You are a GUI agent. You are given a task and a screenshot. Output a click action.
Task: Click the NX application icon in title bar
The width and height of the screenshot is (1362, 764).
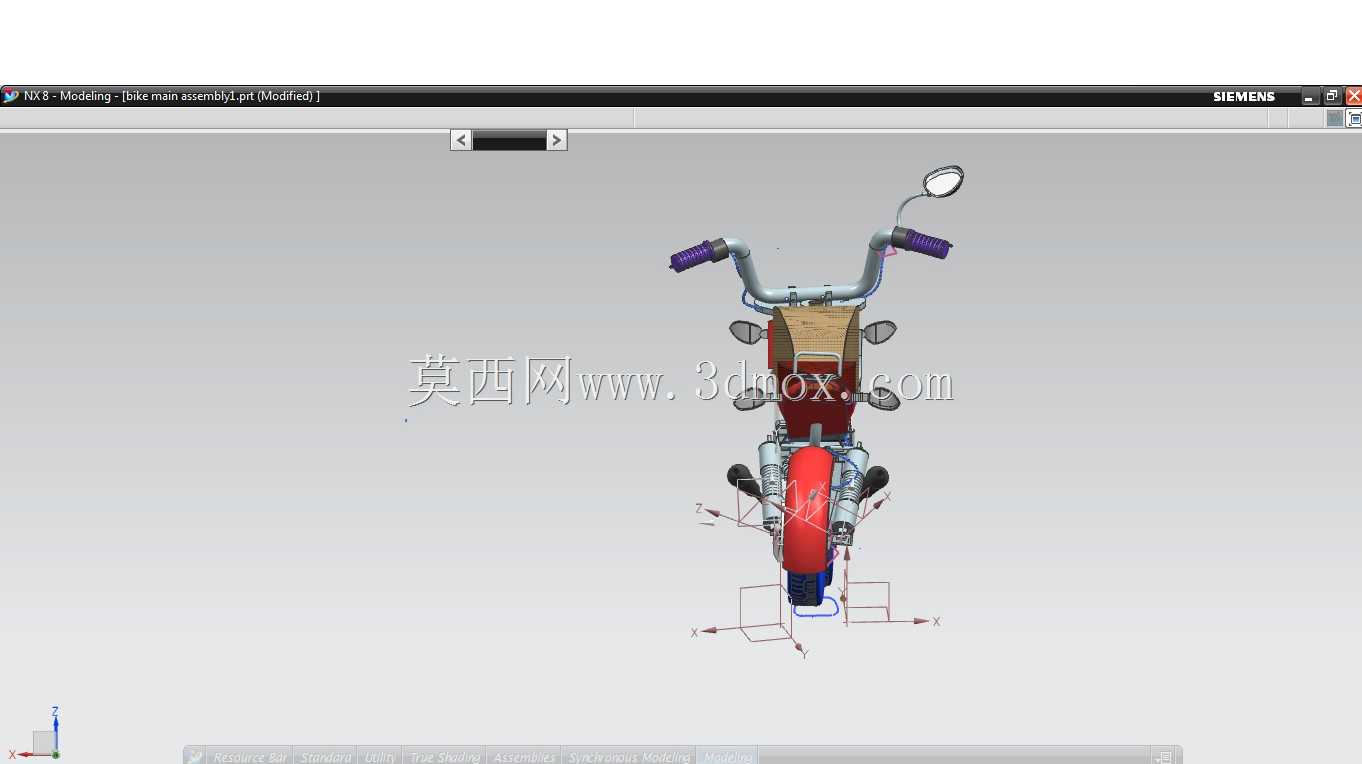(x=11, y=96)
